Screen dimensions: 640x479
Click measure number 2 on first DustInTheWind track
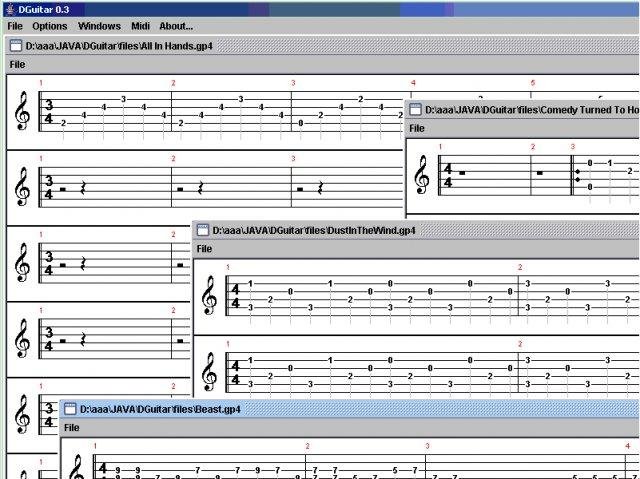point(520,267)
